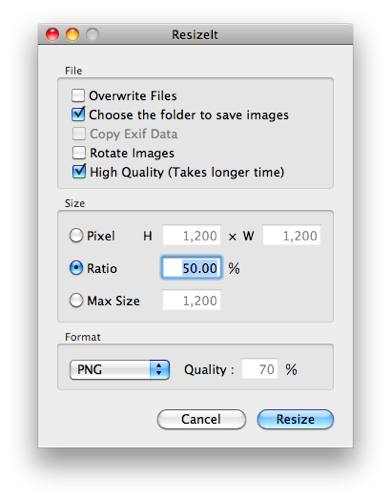Click the ResizeIt title bar

(x=195, y=34)
